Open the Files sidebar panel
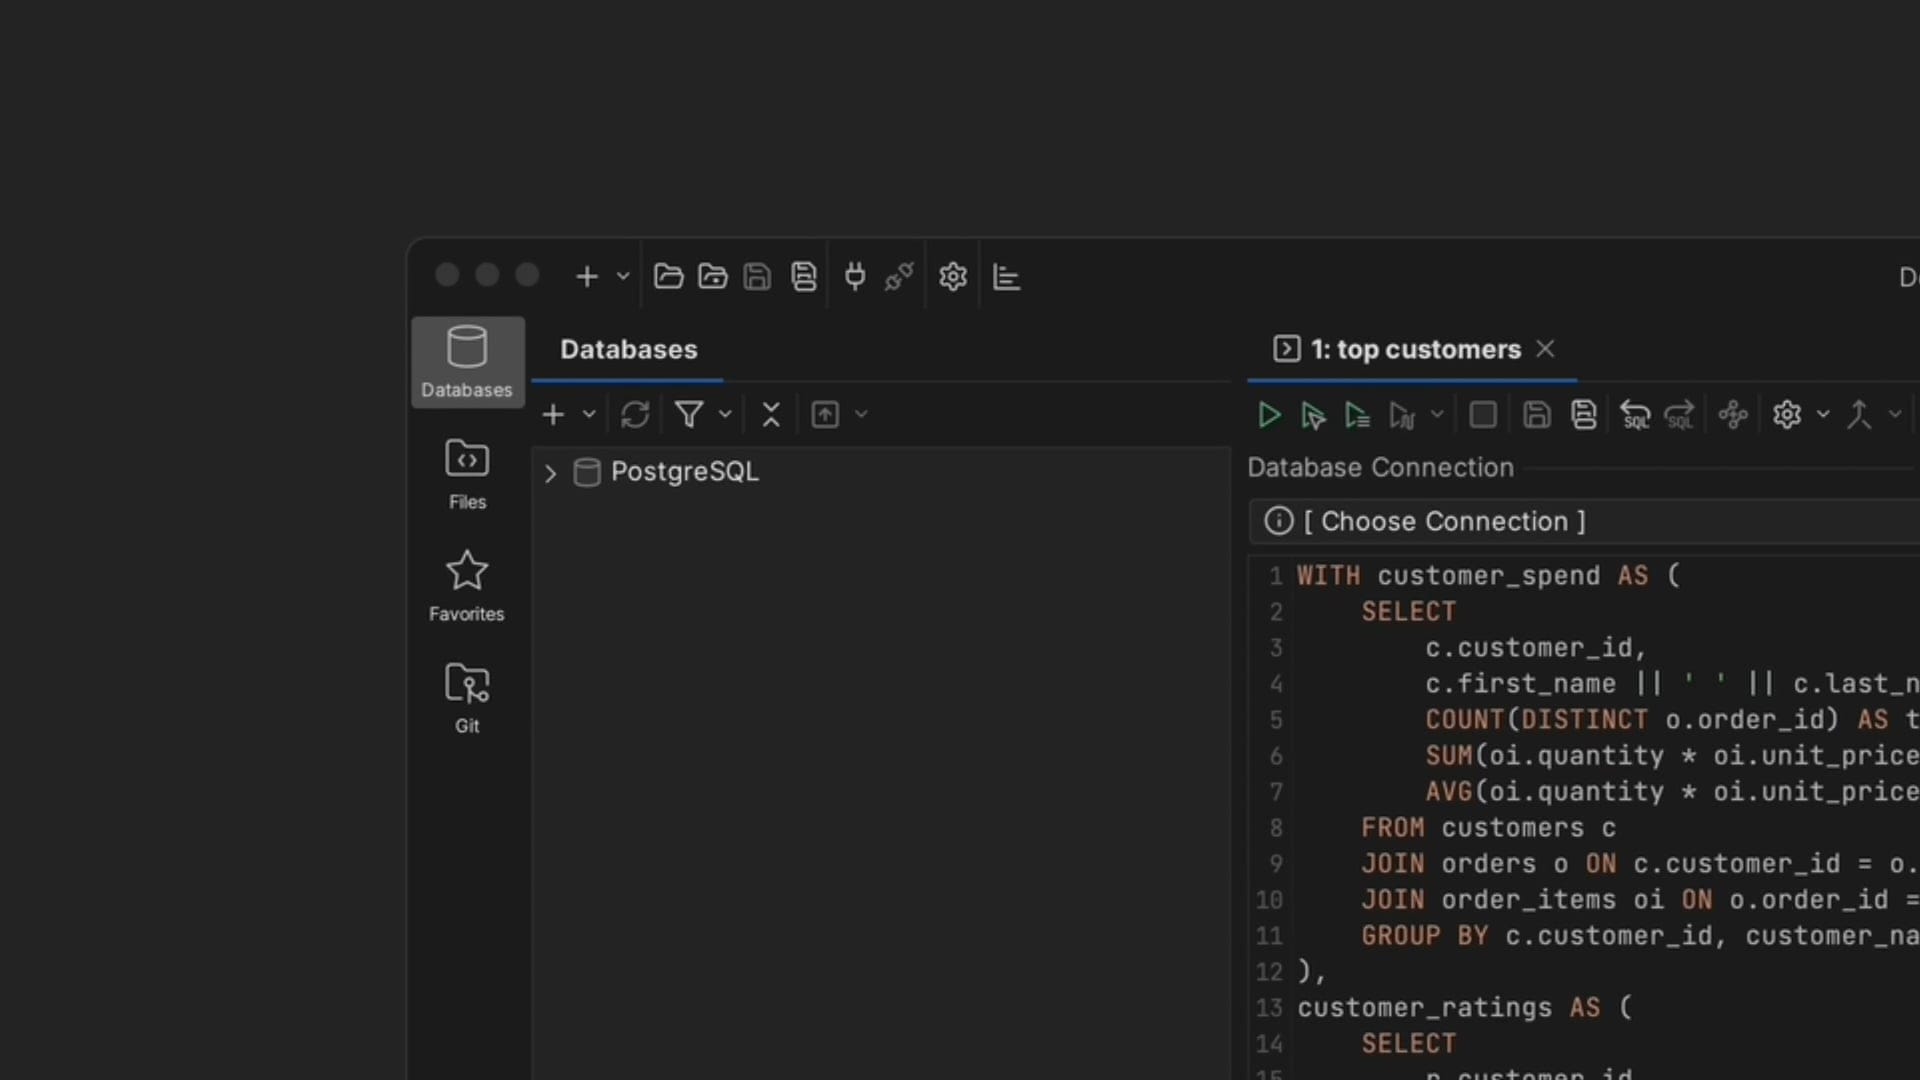 tap(467, 474)
